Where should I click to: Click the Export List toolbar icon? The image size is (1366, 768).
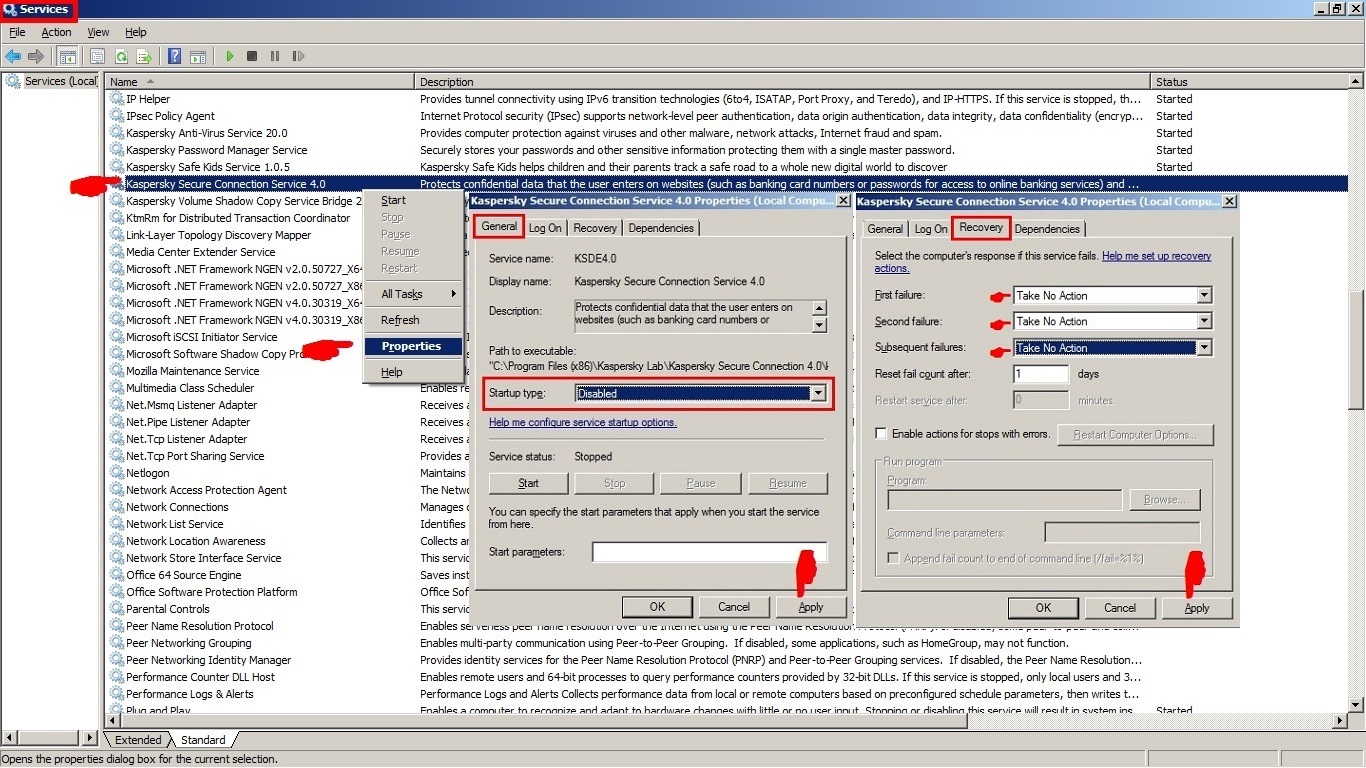click(144, 57)
